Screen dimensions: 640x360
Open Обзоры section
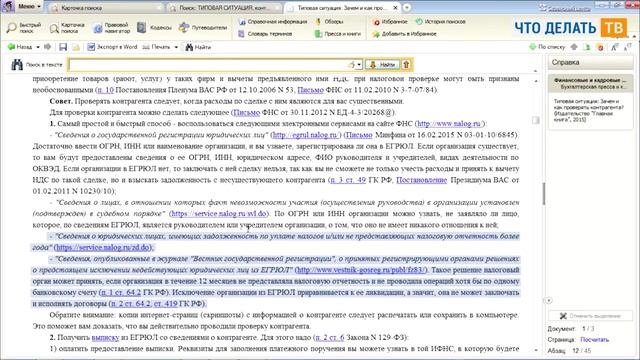(329, 22)
